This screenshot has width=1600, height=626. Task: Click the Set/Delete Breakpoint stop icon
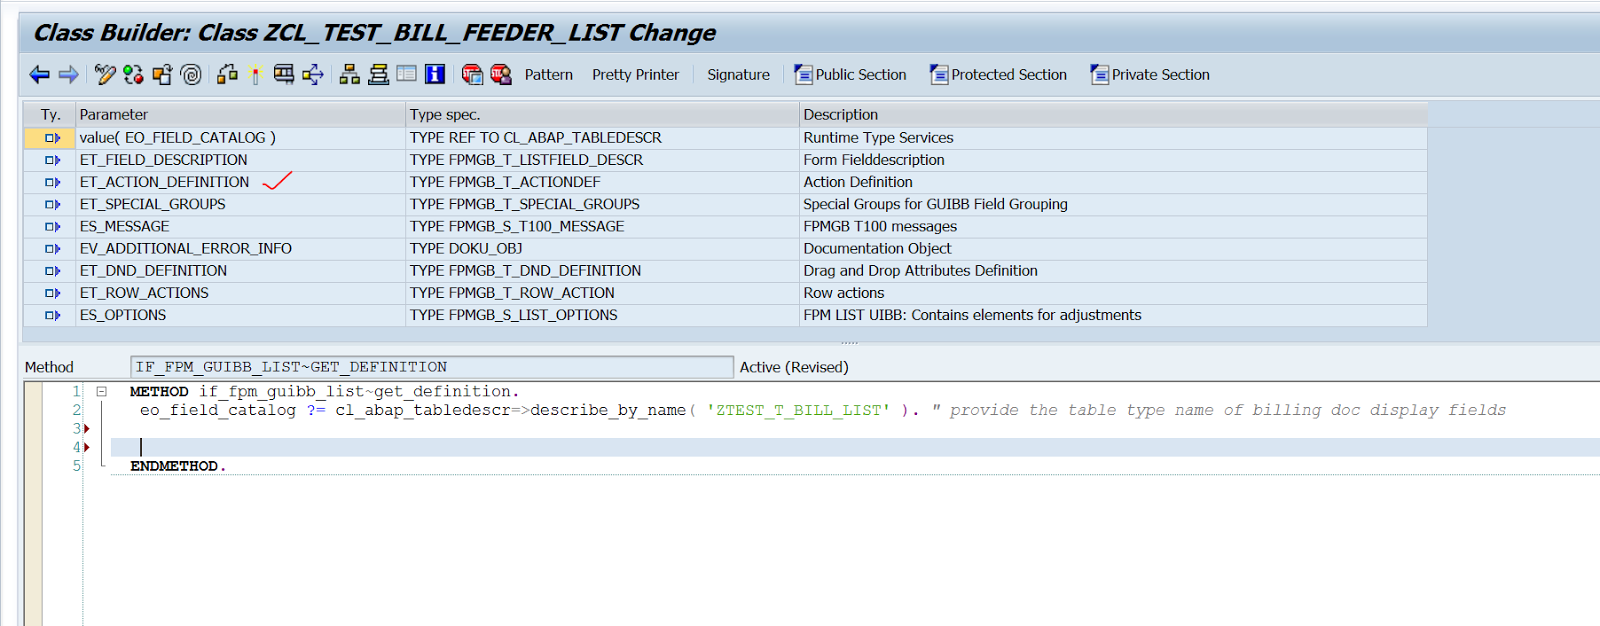[x=472, y=74]
